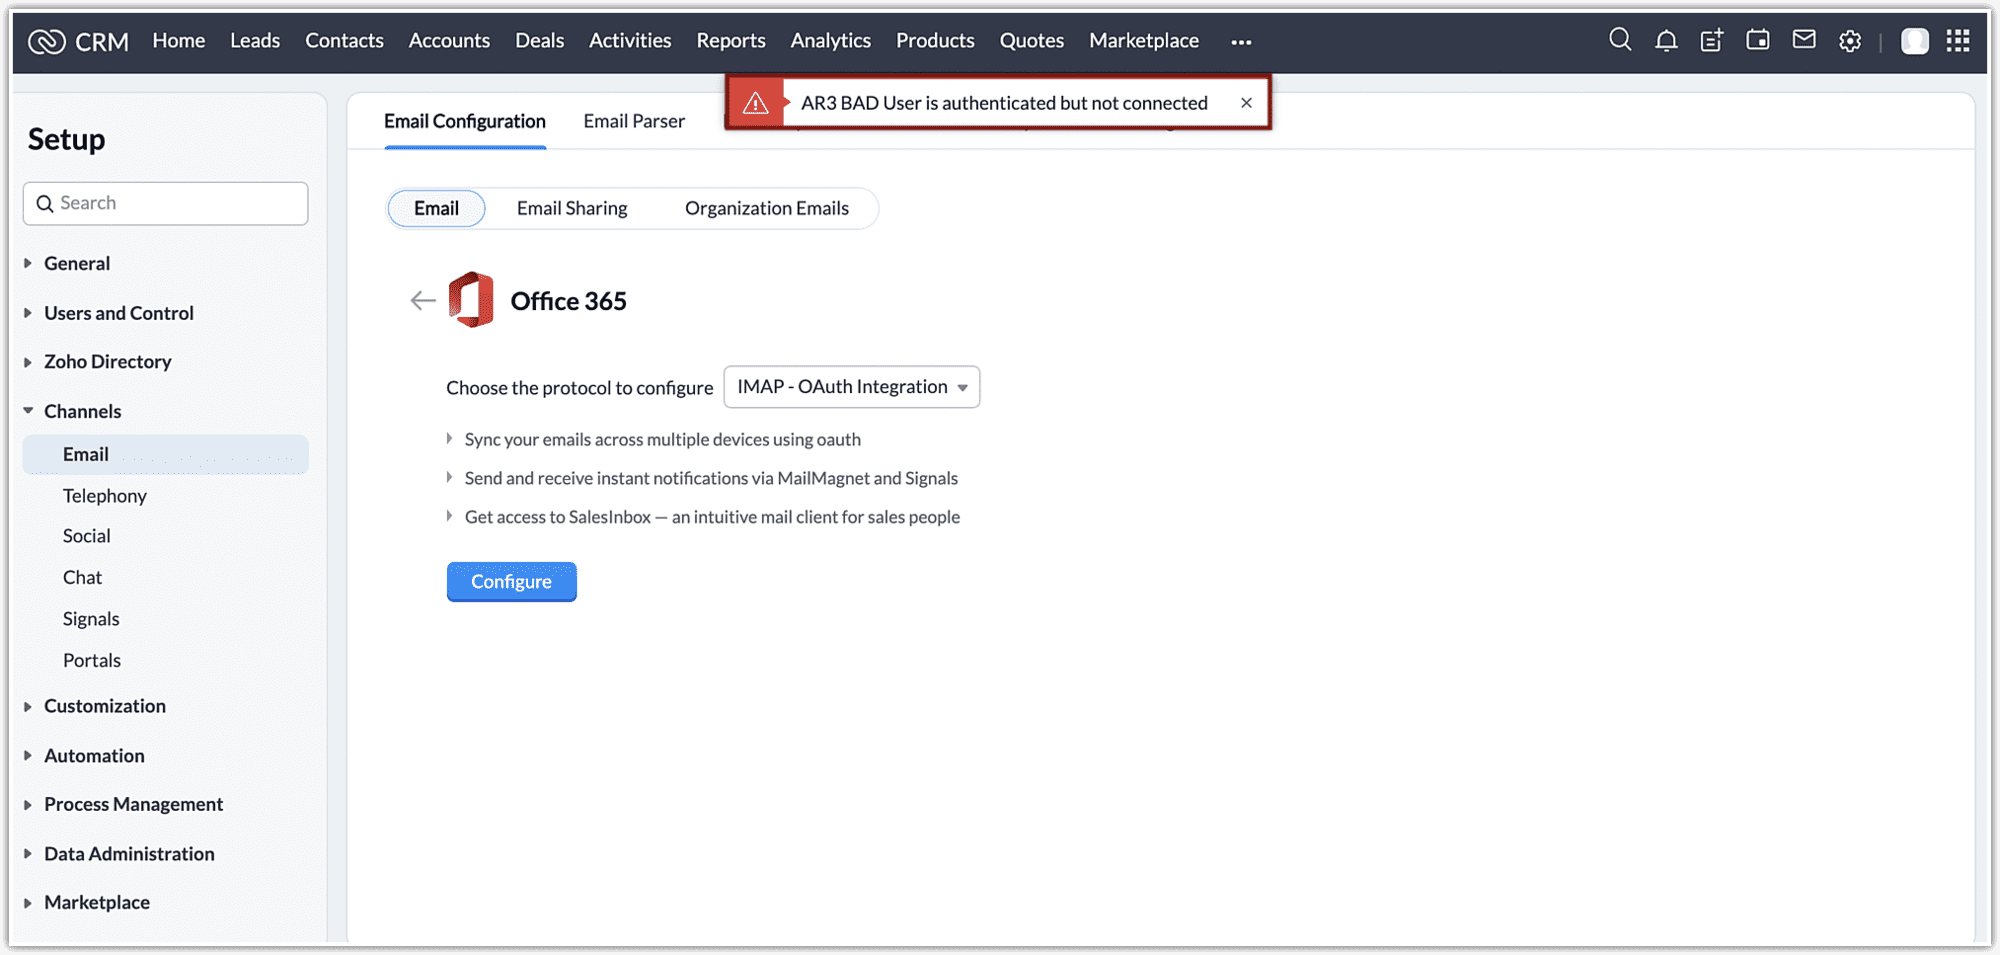Click the magnifier in Setup search
Screen dimensions: 2000x955
[x=45, y=204]
